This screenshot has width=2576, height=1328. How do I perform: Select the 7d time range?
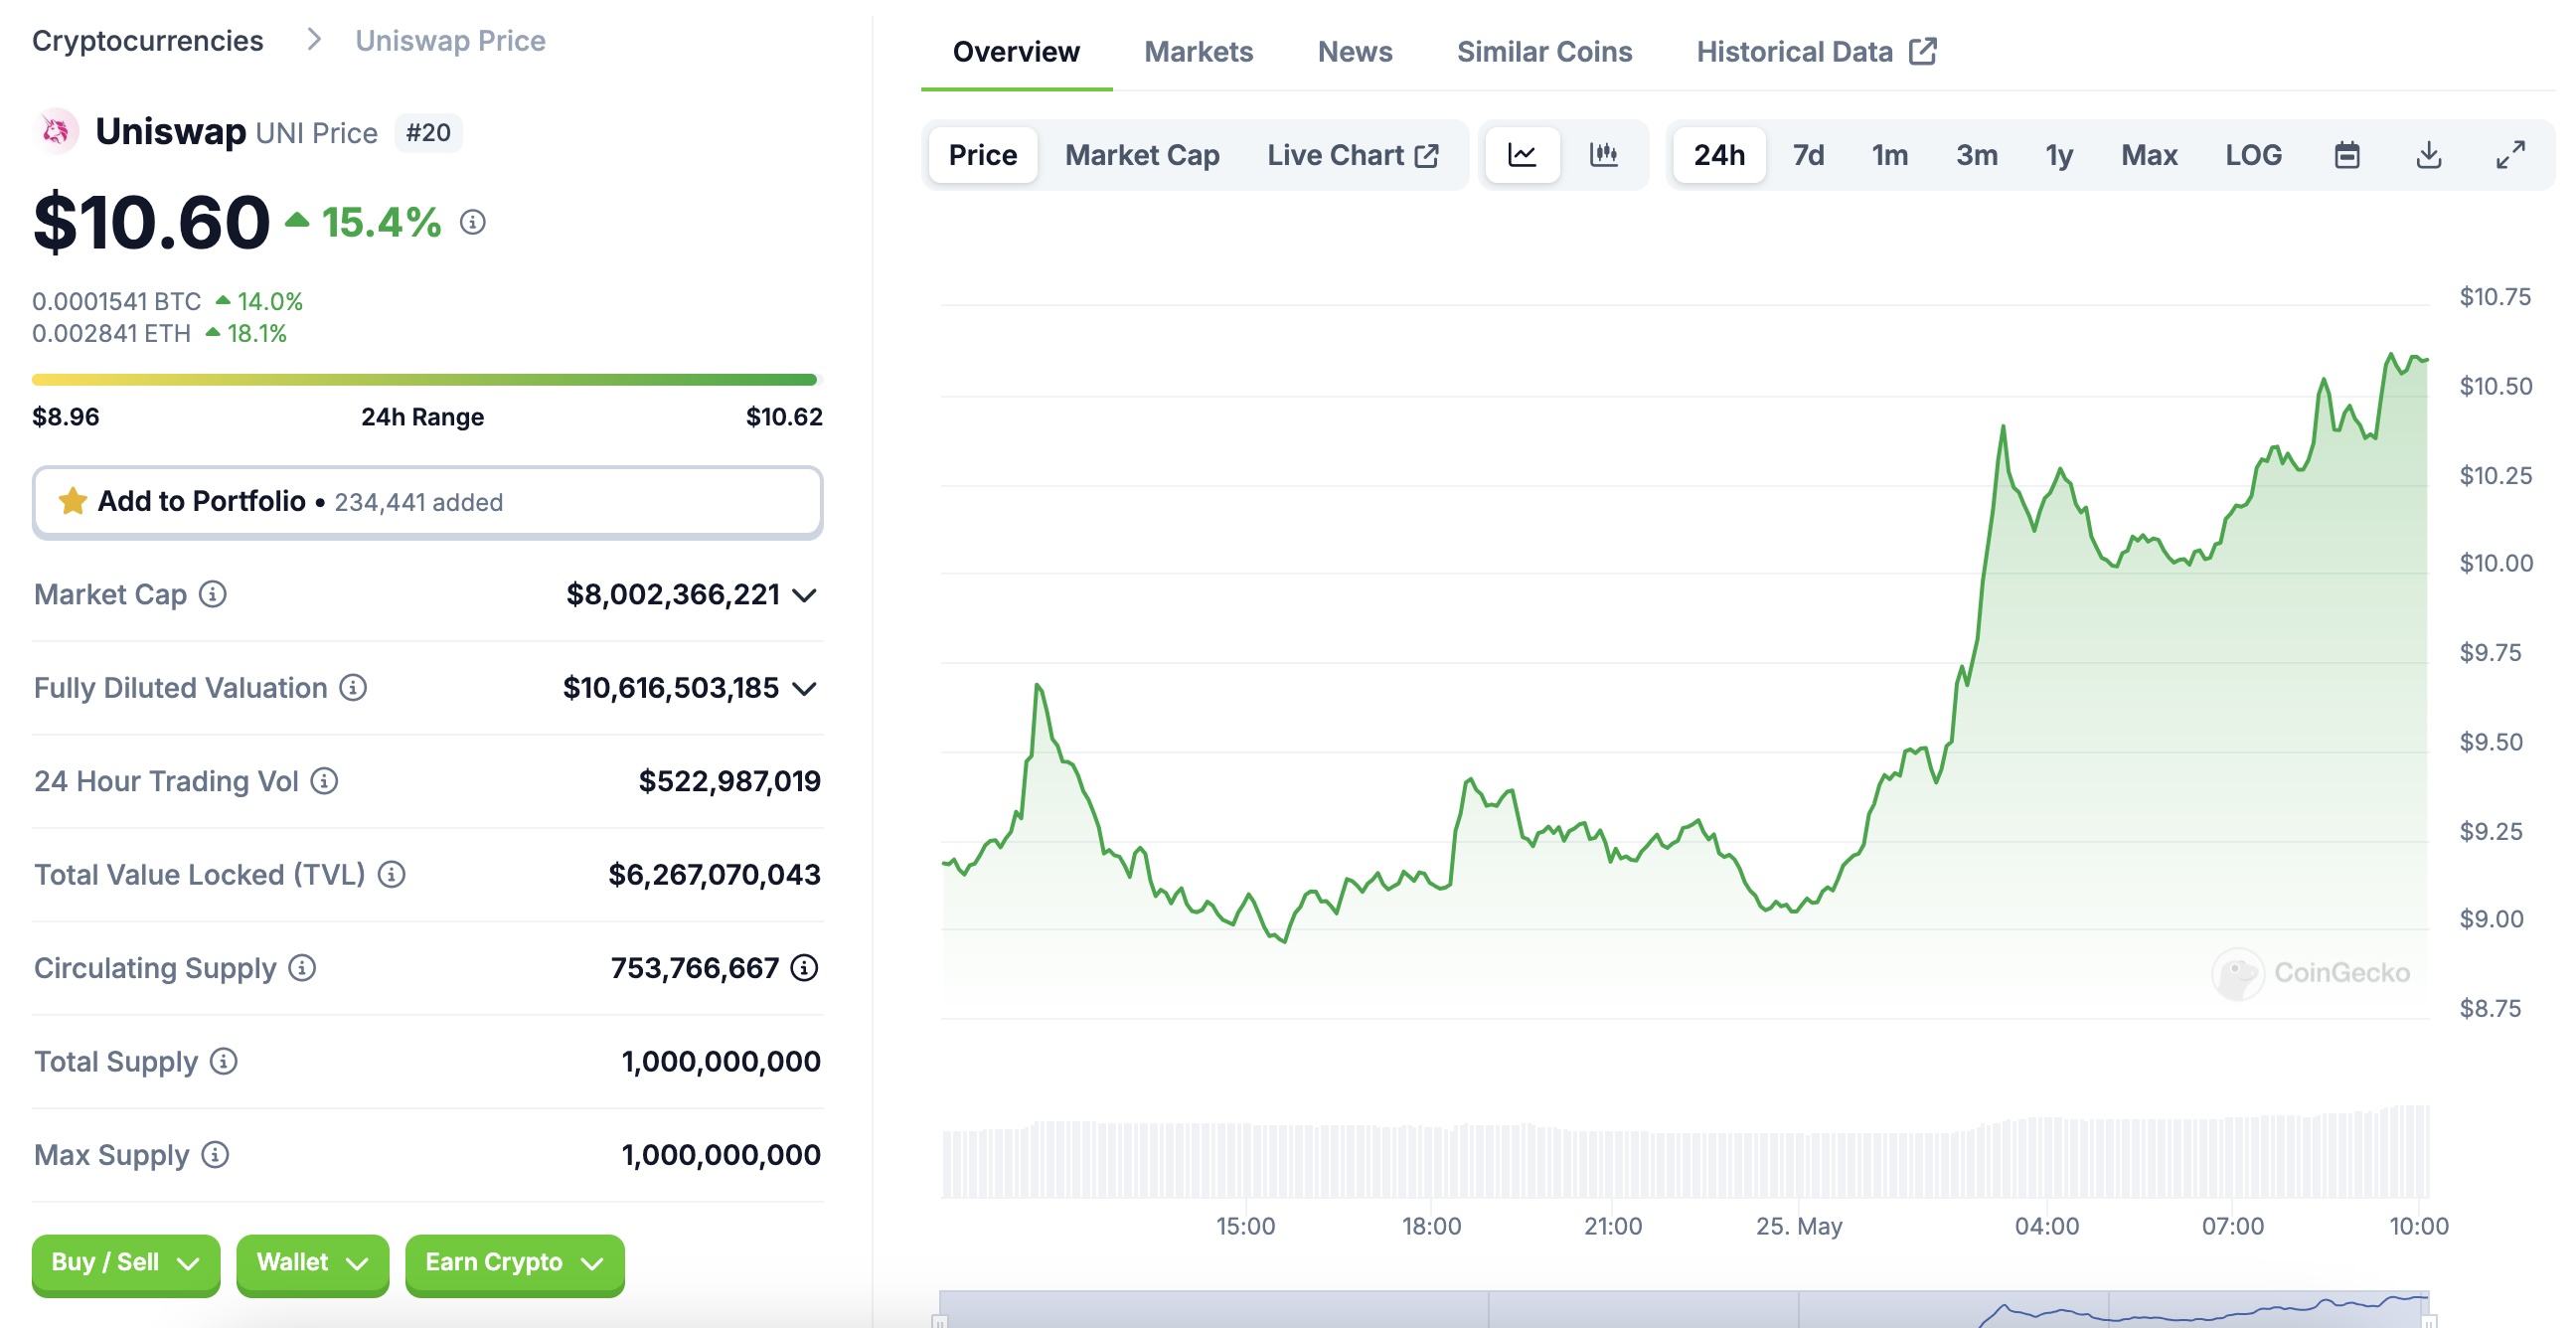coord(1808,155)
